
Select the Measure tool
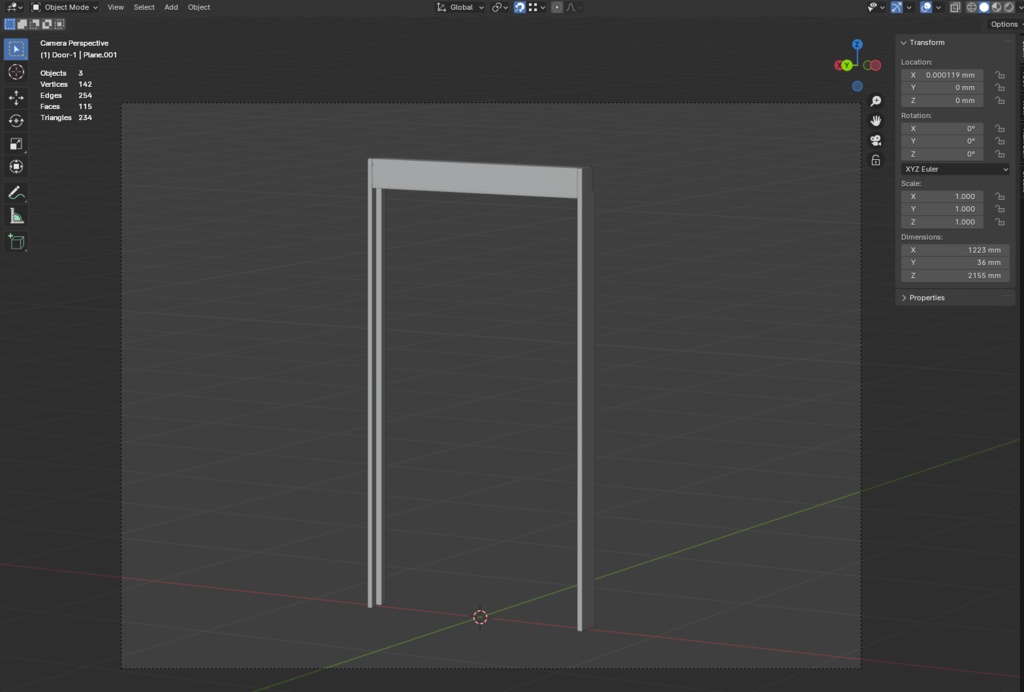(x=16, y=216)
